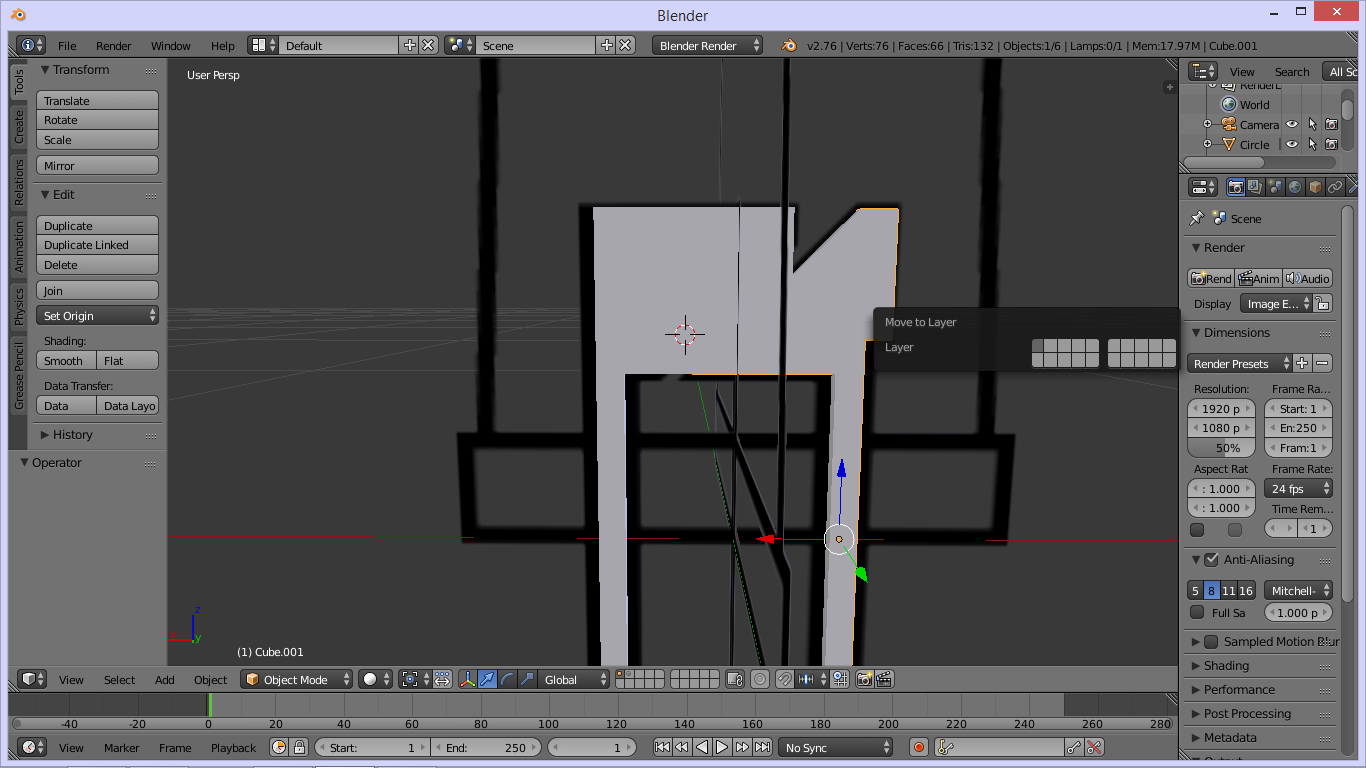Image resolution: width=1366 pixels, height=768 pixels.
Task: Jump to the last frame
Action: pos(762,747)
